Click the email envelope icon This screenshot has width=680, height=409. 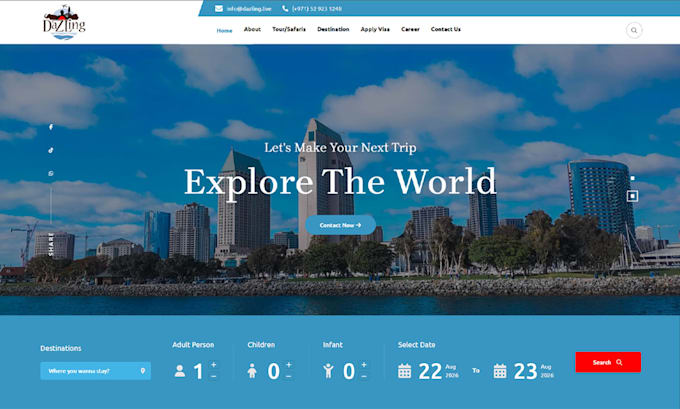tap(219, 8)
